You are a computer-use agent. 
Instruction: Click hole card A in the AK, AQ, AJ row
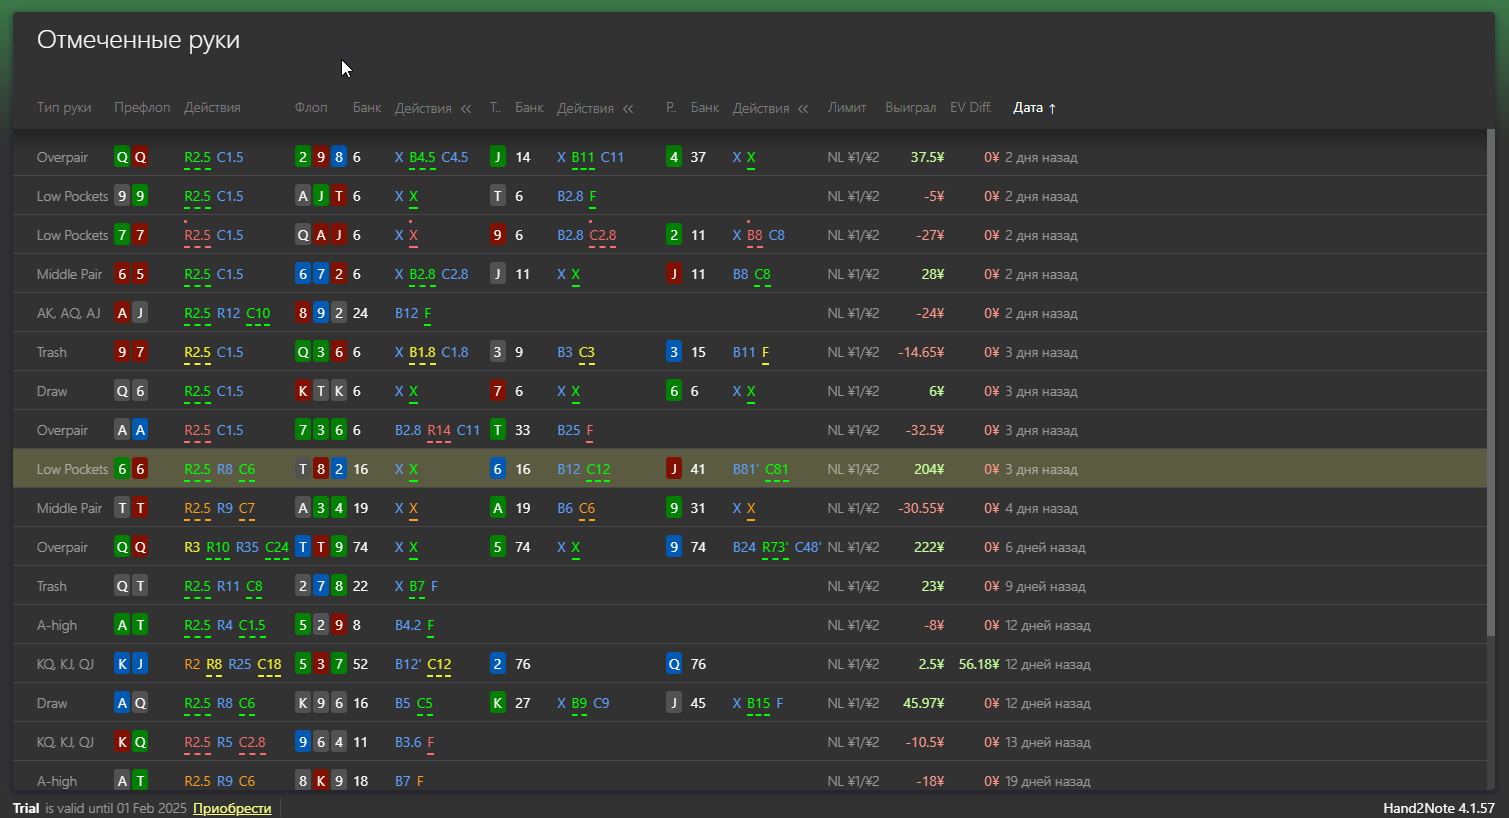(122, 313)
